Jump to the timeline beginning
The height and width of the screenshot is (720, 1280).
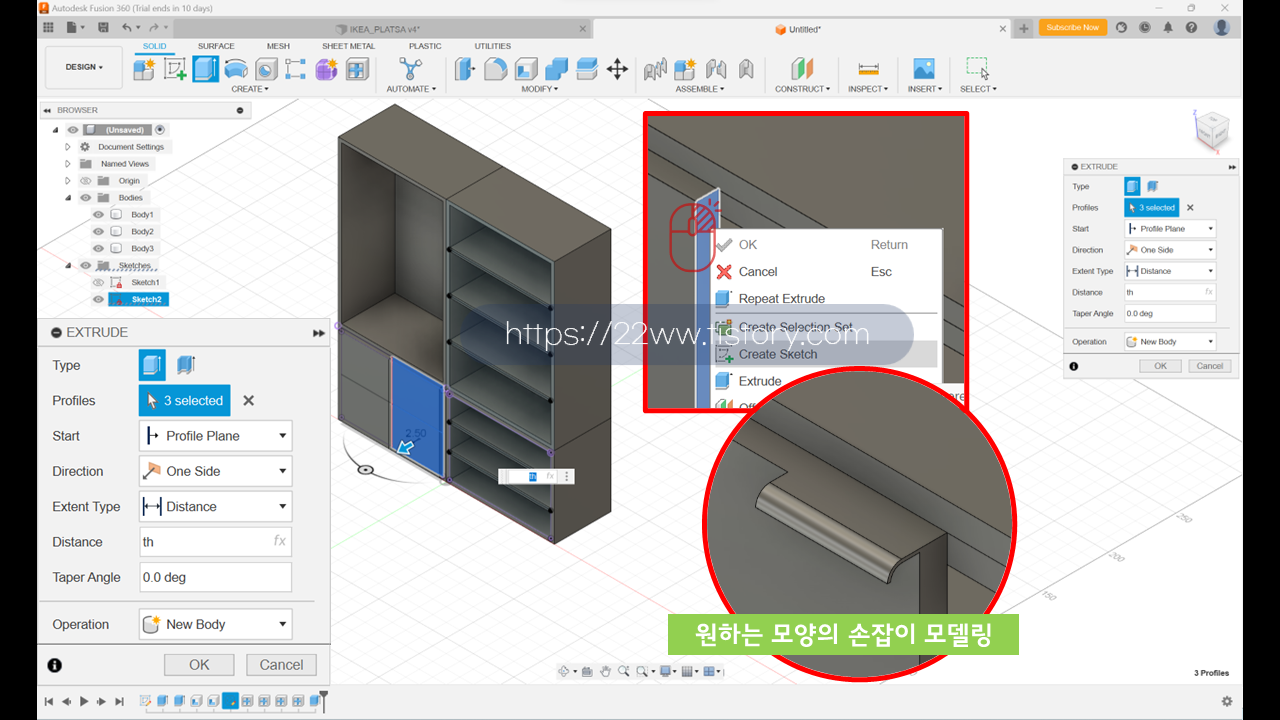point(48,702)
